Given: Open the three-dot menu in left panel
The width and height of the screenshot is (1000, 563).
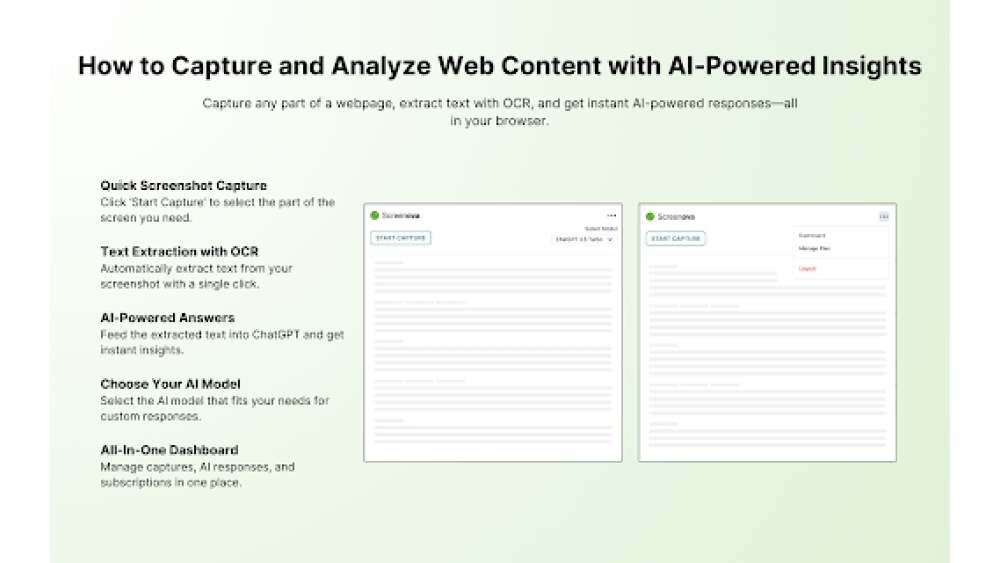Looking at the screenshot, I should [611, 215].
